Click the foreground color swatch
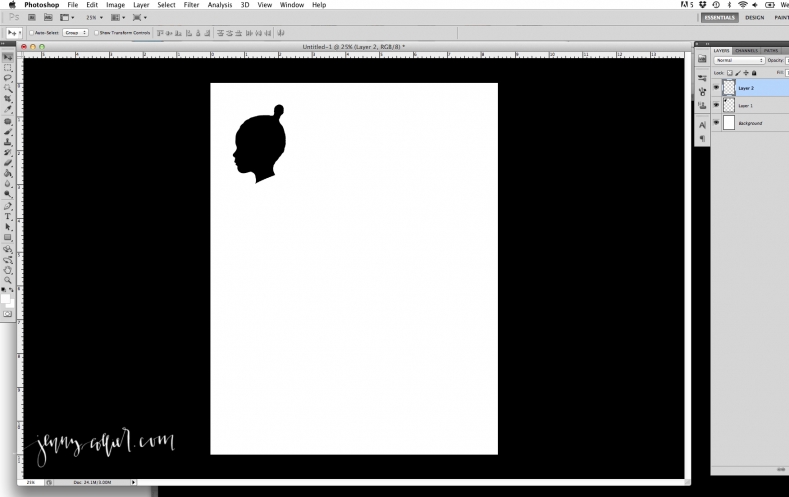 6,297
